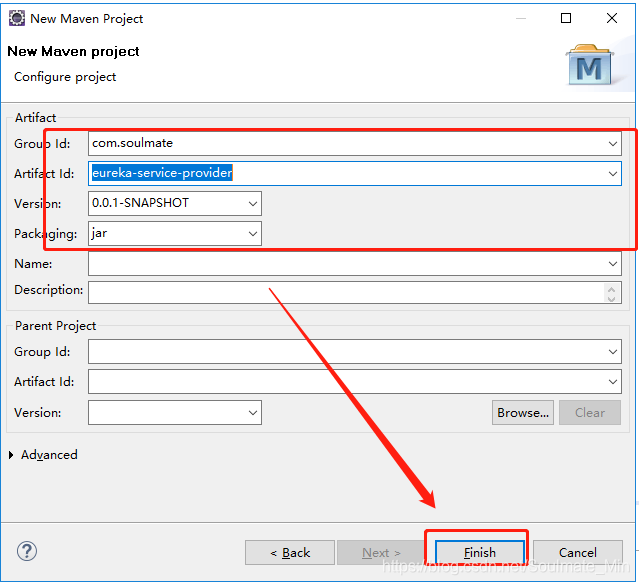Image resolution: width=639 pixels, height=585 pixels.
Task: Close the New Maven Project dialog
Action: click(611, 18)
